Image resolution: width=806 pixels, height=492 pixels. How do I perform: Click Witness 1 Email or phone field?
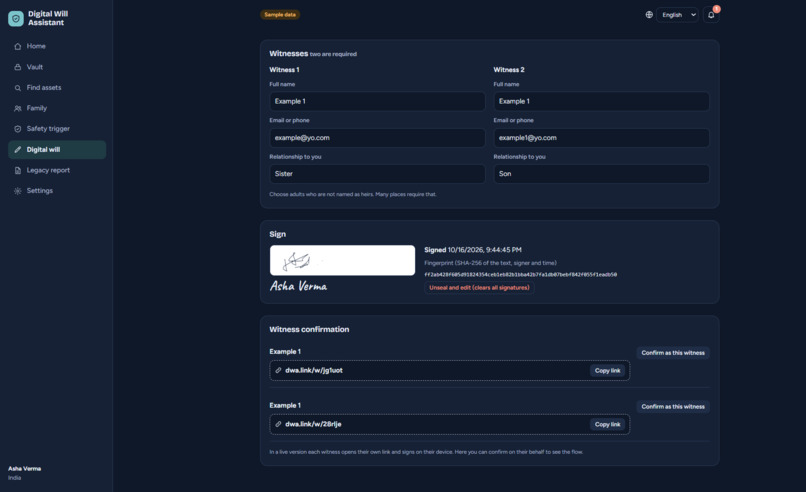(x=377, y=138)
